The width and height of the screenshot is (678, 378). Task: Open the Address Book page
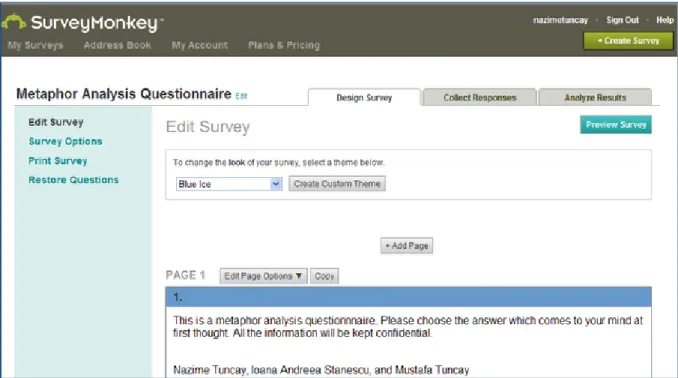(x=117, y=45)
